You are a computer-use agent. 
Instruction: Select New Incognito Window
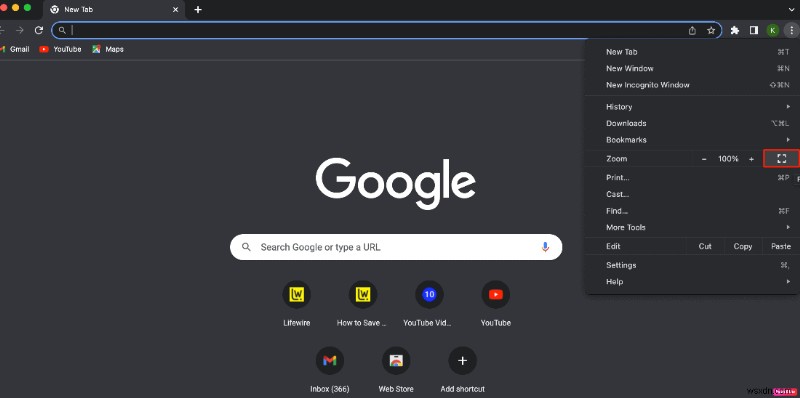click(x=692, y=85)
